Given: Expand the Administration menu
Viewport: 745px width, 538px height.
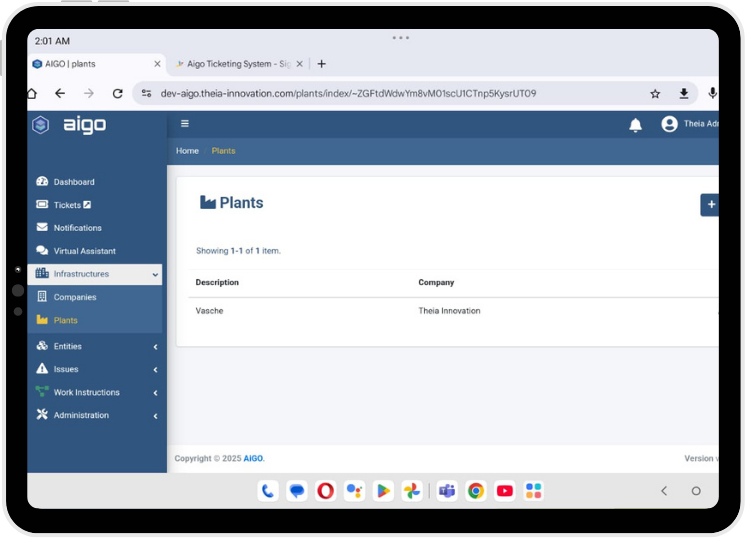Looking at the screenshot, I should coord(95,415).
